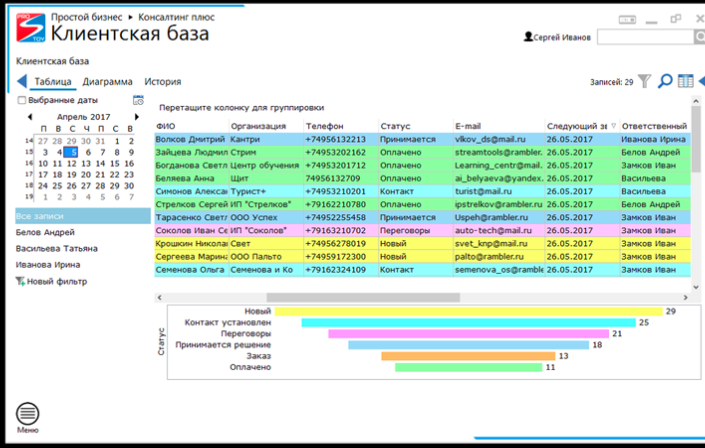This screenshot has width=705, height=448.
Task: Click the magnifier search icon near Записей
Action: 665,81
